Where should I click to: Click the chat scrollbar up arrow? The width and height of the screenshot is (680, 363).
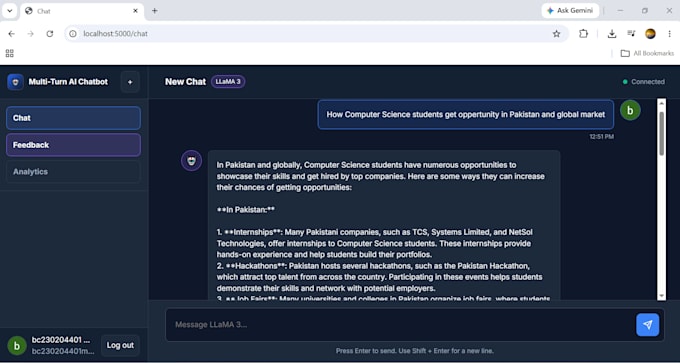click(661, 103)
